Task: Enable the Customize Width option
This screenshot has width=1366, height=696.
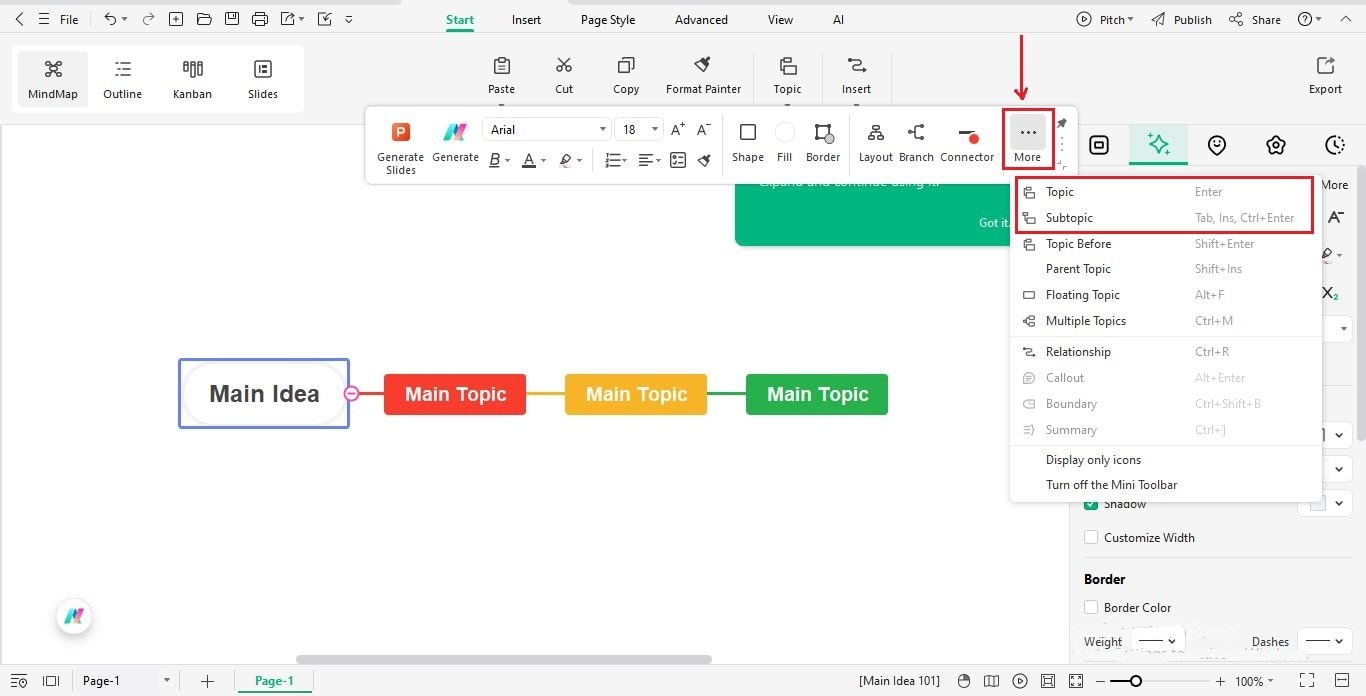Action: coord(1091,537)
